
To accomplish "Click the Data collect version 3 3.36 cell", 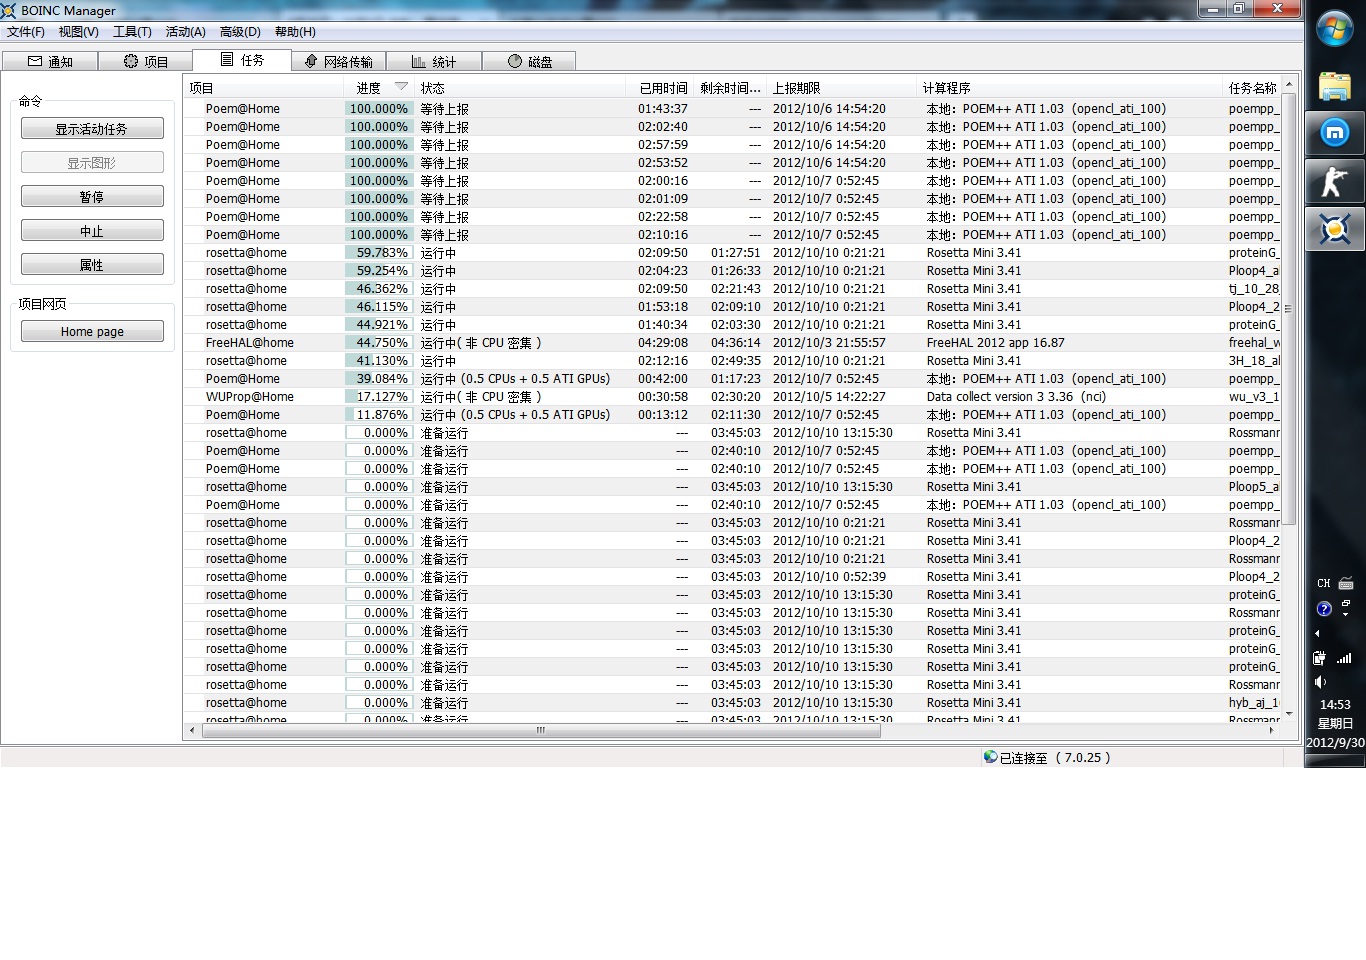I will point(1016,397).
